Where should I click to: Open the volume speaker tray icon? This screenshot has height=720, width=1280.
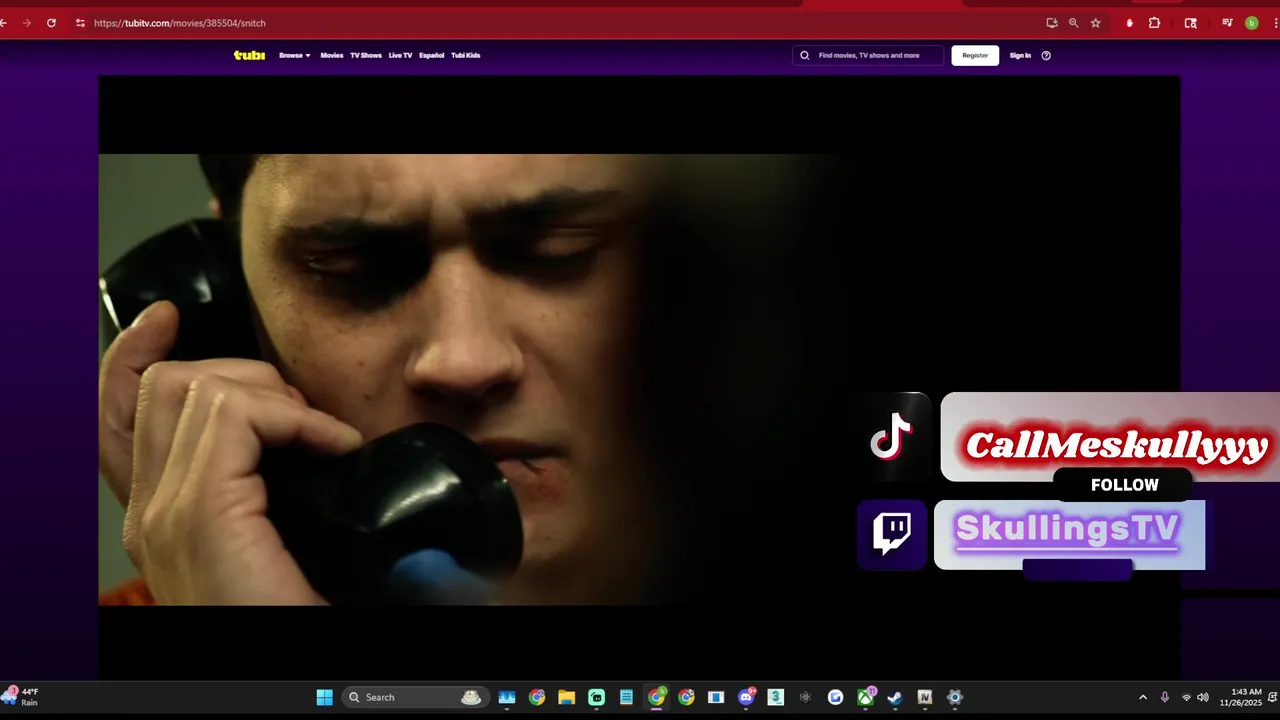click(1203, 697)
